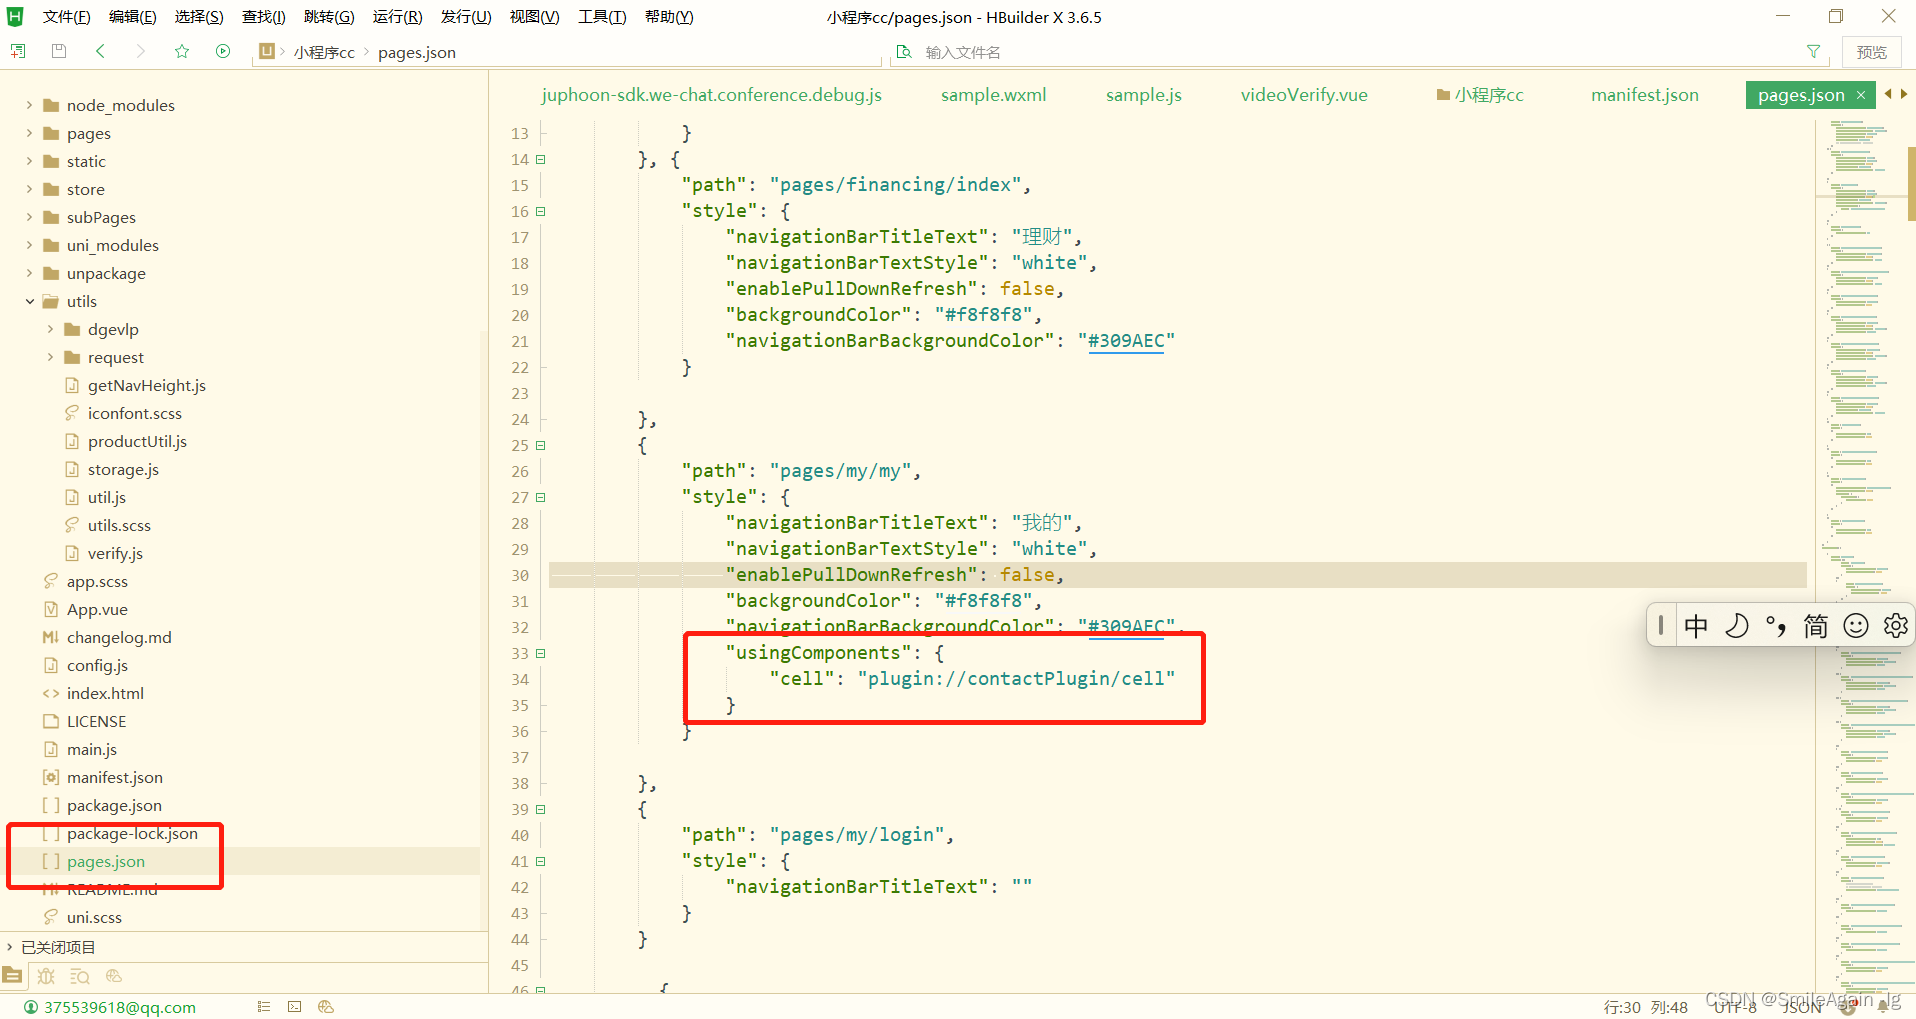Open storage.js file
The width and height of the screenshot is (1916, 1019).
123,469
